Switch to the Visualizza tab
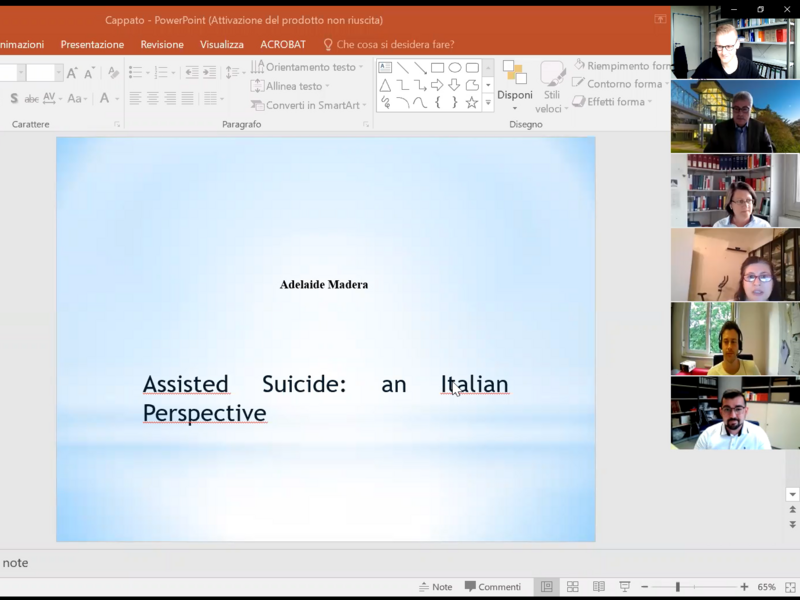The image size is (800, 600). coord(221,44)
